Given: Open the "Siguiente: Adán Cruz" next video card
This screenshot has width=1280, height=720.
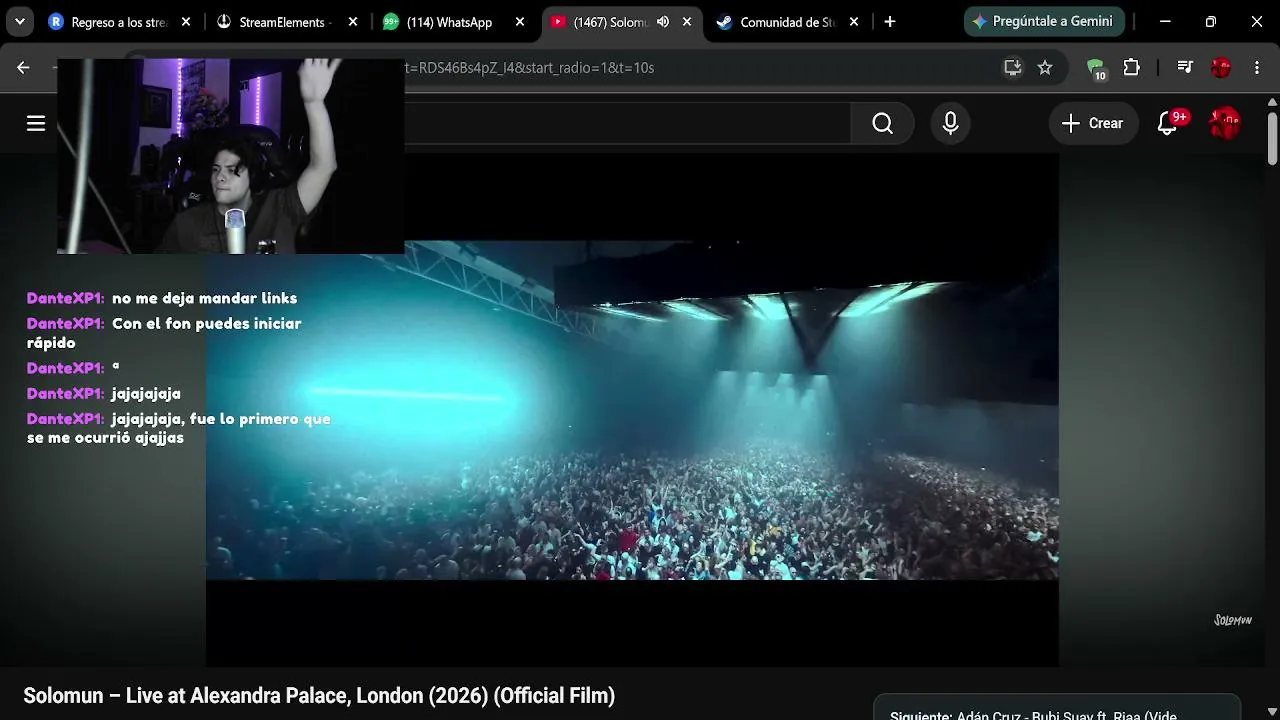Looking at the screenshot, I should coord(1057,708).
